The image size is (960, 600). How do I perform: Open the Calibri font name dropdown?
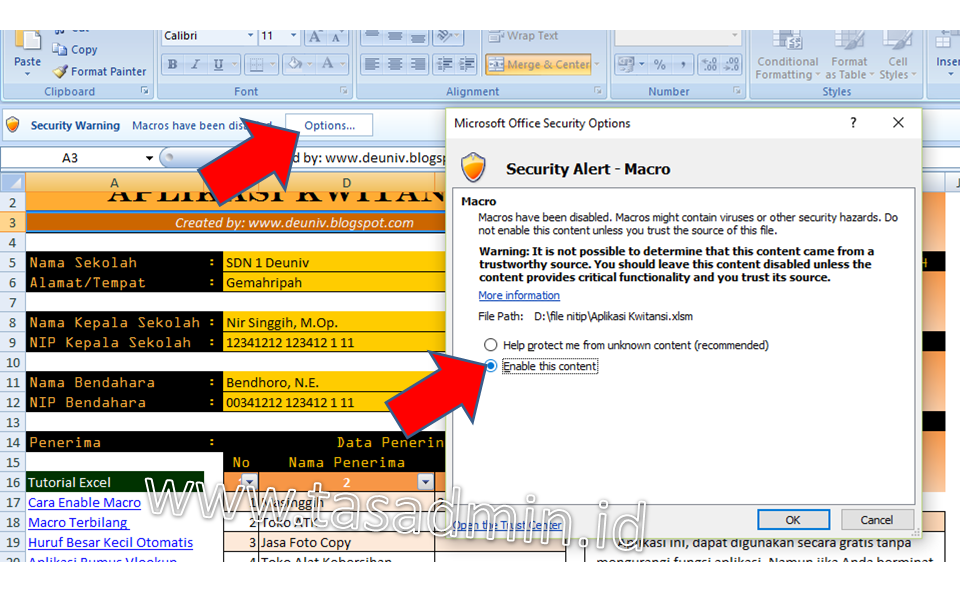[250, 36]
